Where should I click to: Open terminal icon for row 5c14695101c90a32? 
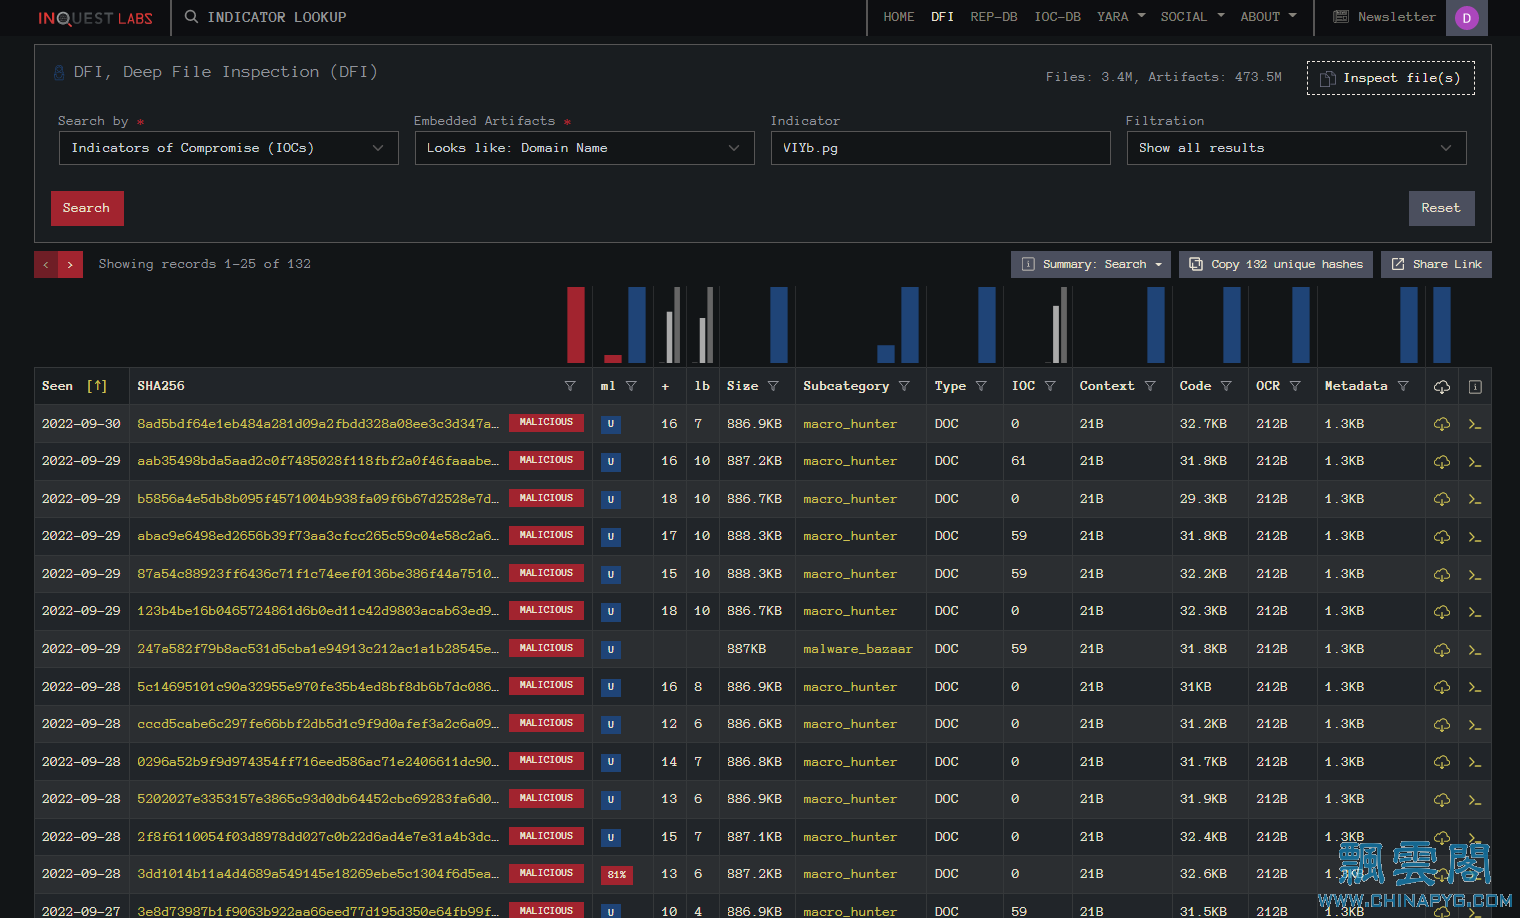(x=1475, y=687)
